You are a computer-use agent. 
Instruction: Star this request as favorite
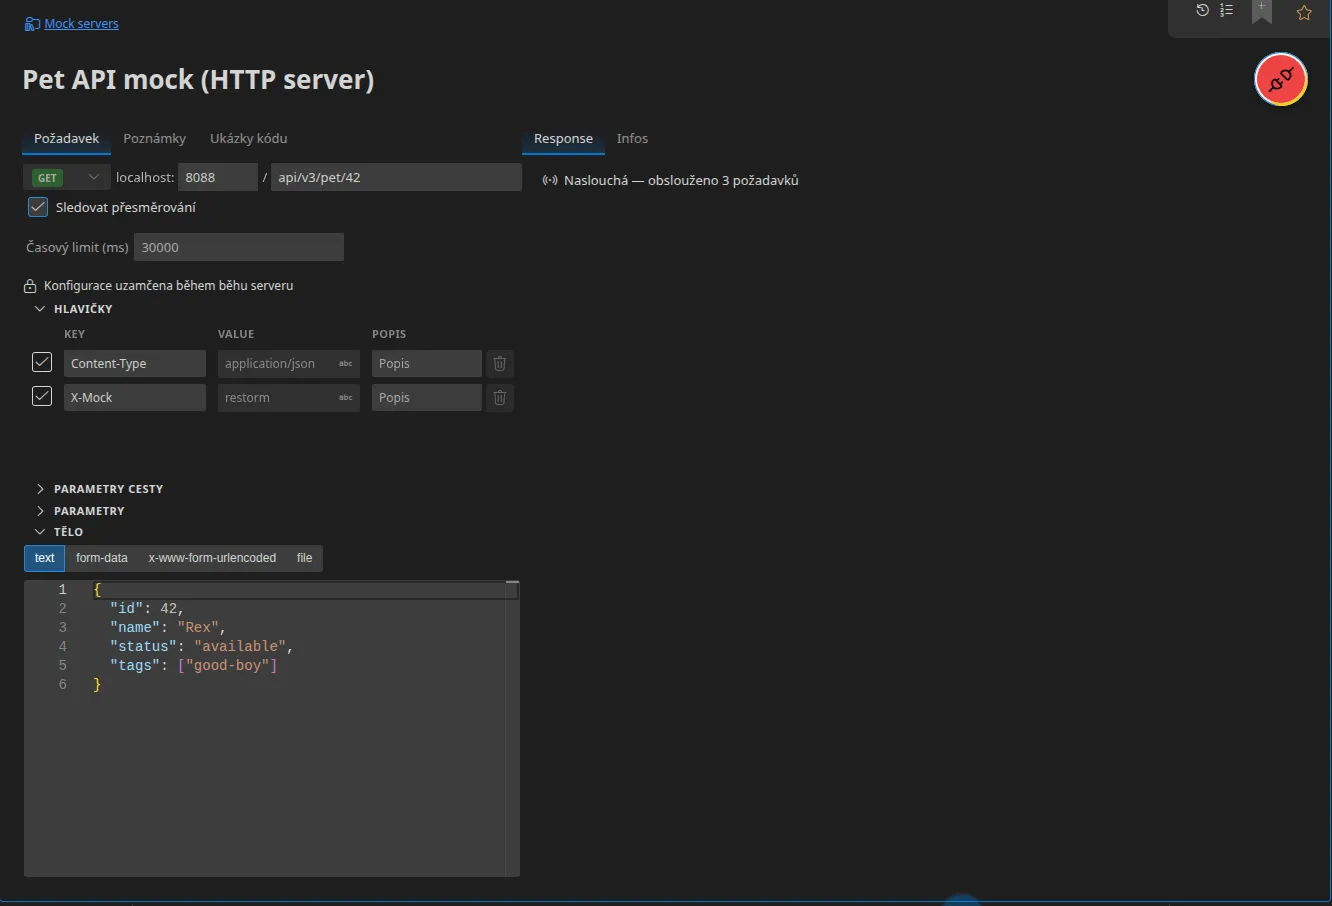click(x=1304, y=13)
